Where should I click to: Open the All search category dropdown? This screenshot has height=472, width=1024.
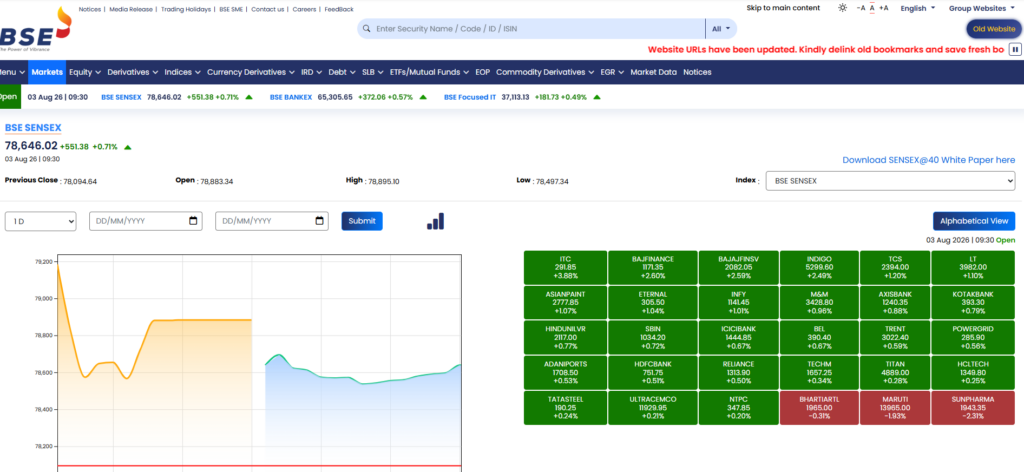(x=721, y=29)
